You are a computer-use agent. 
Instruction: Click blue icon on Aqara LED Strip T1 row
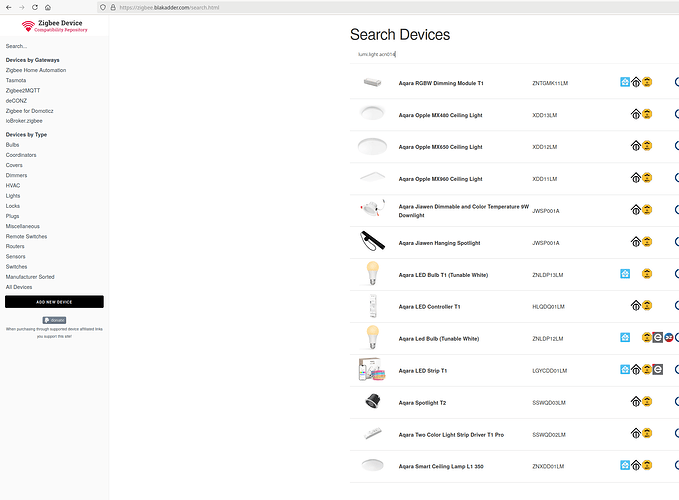625,369
